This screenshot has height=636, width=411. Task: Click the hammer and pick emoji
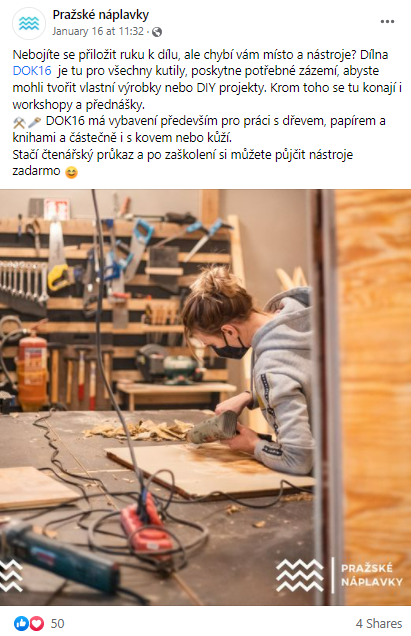coord(19,122)
